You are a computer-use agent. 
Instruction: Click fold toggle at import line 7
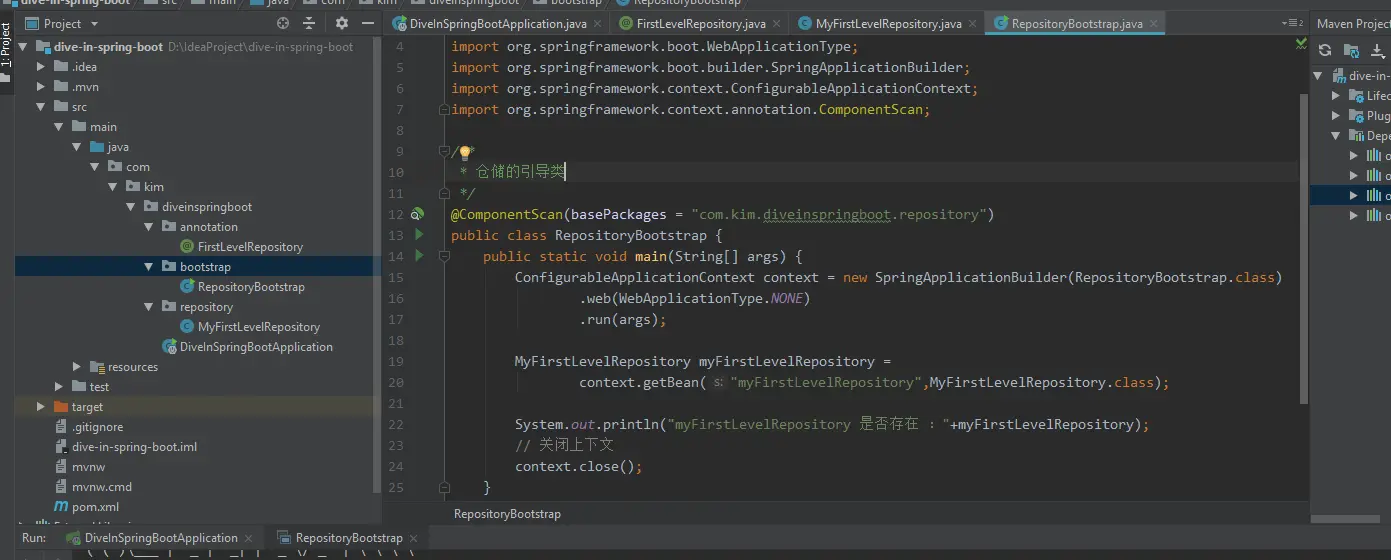445,109
